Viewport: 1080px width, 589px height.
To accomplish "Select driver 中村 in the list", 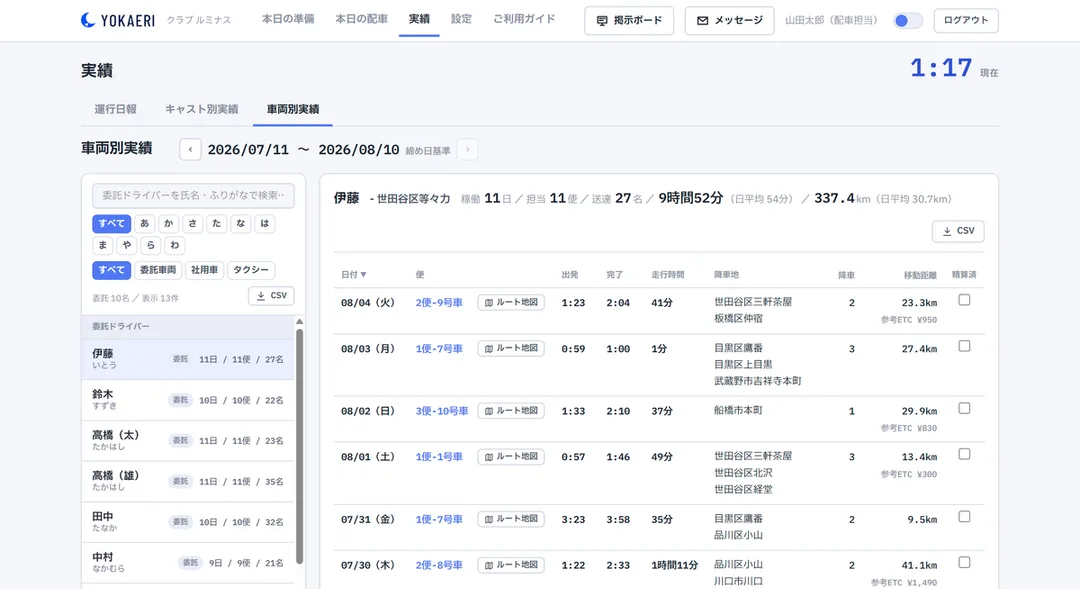I will tap(188, 562).
